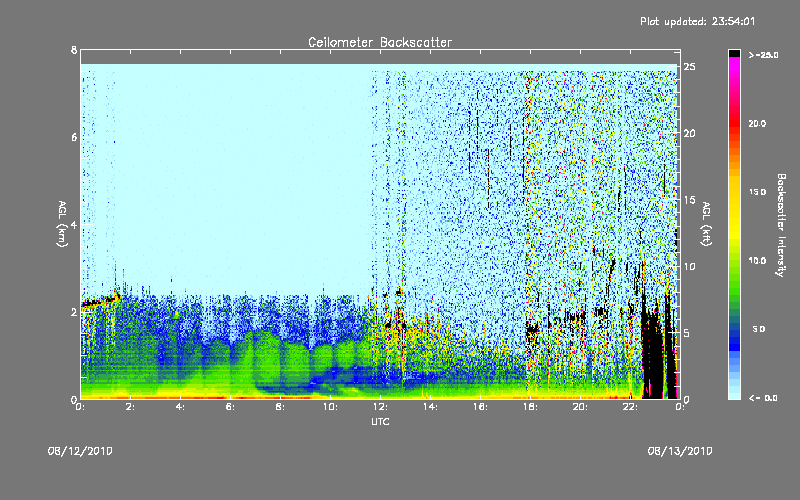The width and height of the screenshot is (800, 500).
Task: Click the 8 tick on km axis
Action: 74,50
